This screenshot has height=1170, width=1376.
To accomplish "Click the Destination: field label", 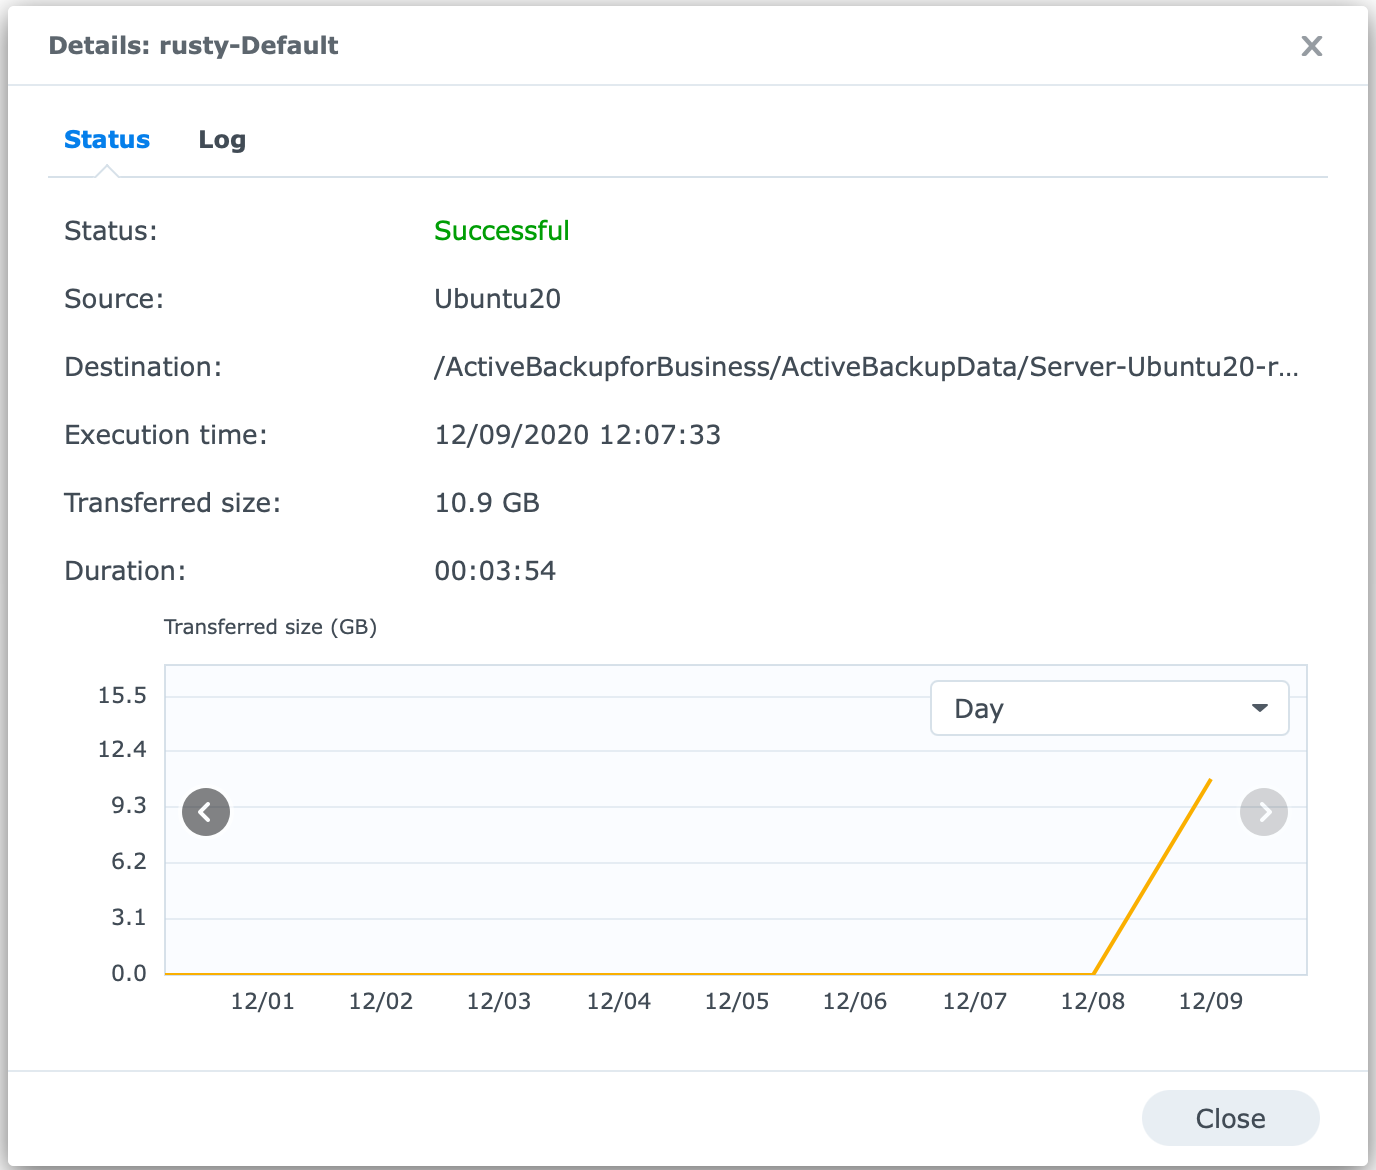I will tap(143, 367).
